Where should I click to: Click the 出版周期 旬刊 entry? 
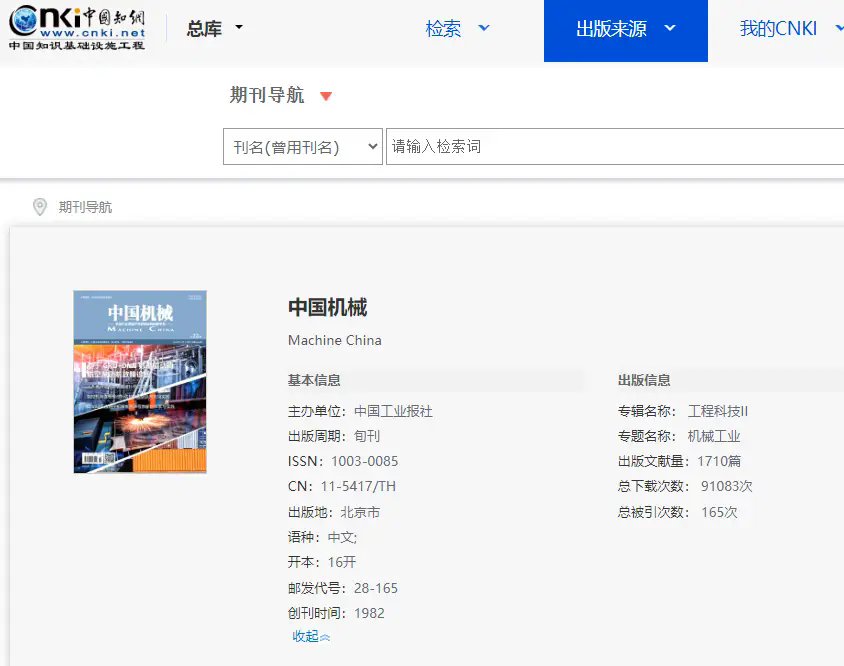tap(334, 436)
